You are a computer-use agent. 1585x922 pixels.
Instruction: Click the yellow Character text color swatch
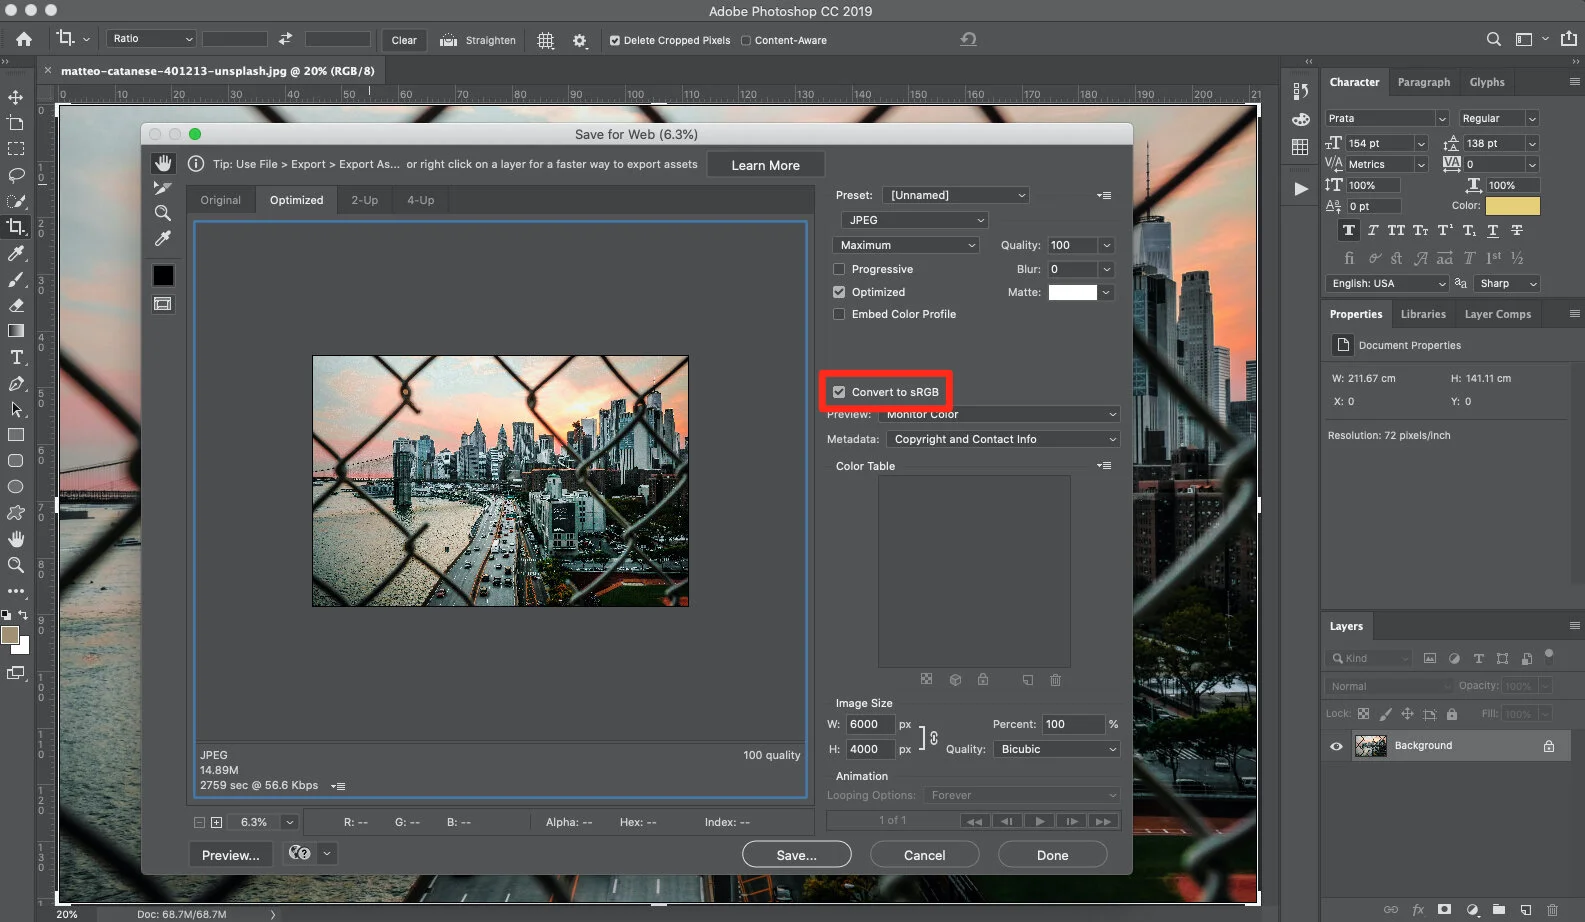pyautogui.click(x=1513, y=206)
